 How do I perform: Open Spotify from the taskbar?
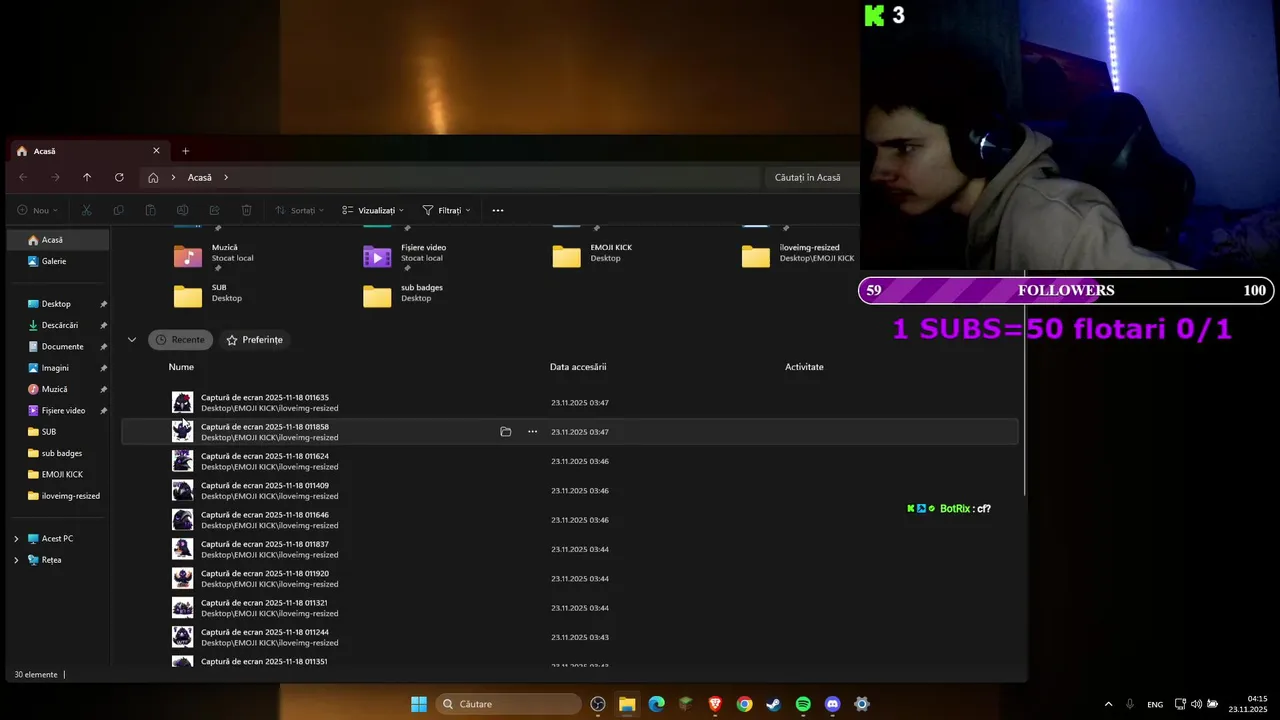[x=803, y=704]
